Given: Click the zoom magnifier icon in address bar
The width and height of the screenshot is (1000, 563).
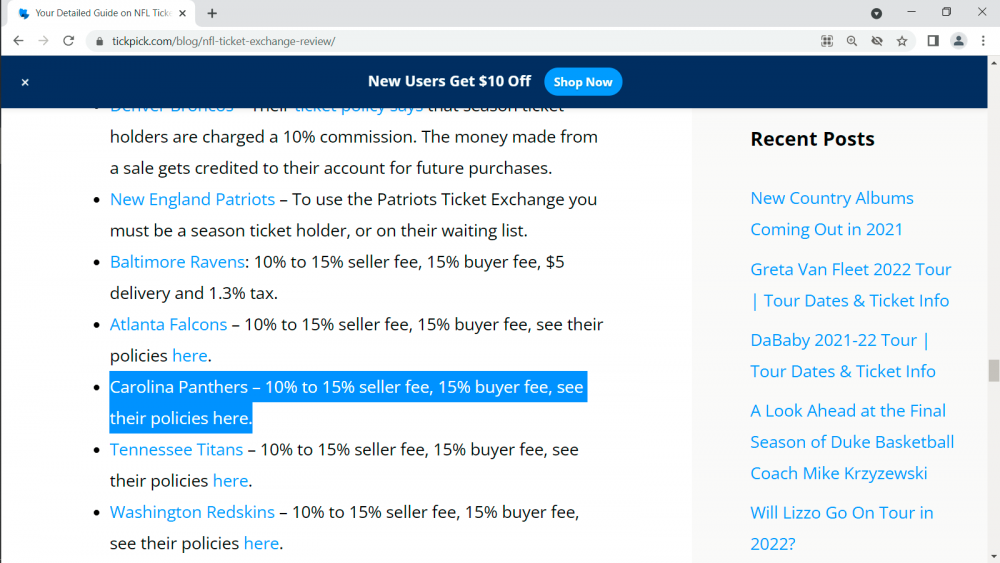Looking at the screenshot, I should tap(852, 41).
